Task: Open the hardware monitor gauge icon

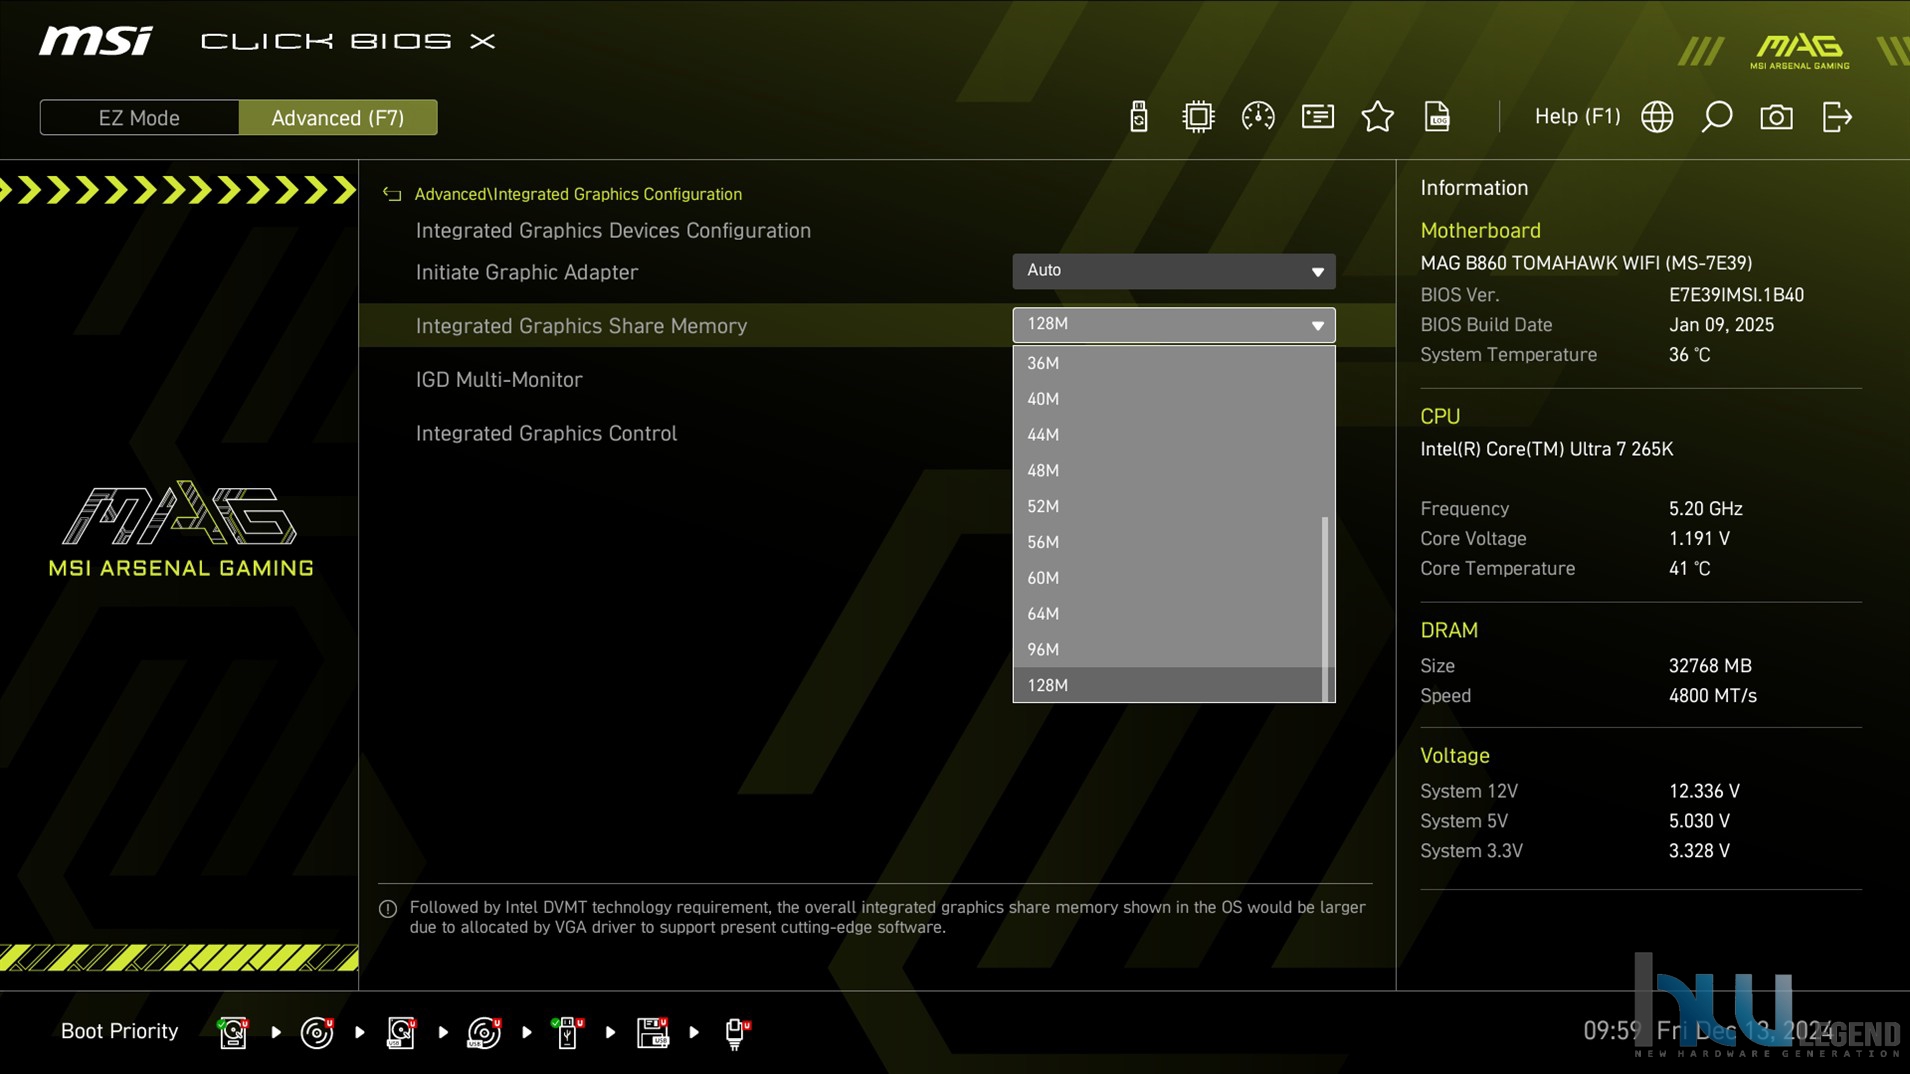Action: click(x=1257, y=117)
